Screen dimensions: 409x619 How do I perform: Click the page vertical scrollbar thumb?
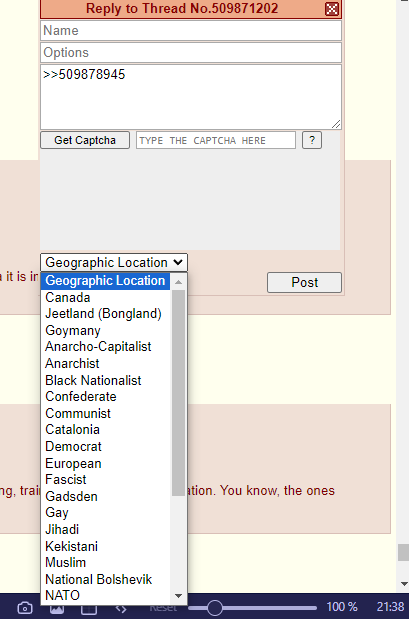pos(403,552)
